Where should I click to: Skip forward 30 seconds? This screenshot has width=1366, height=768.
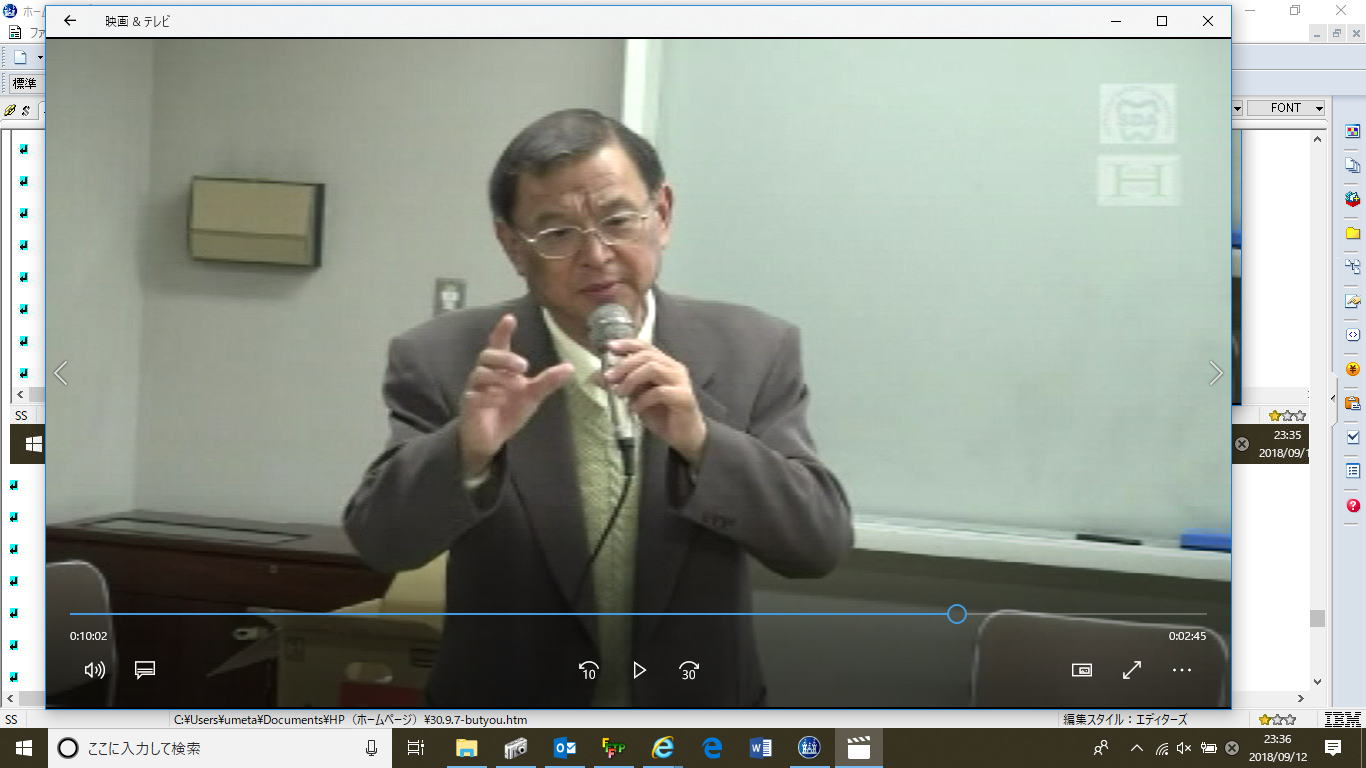[x=688, y=670]
